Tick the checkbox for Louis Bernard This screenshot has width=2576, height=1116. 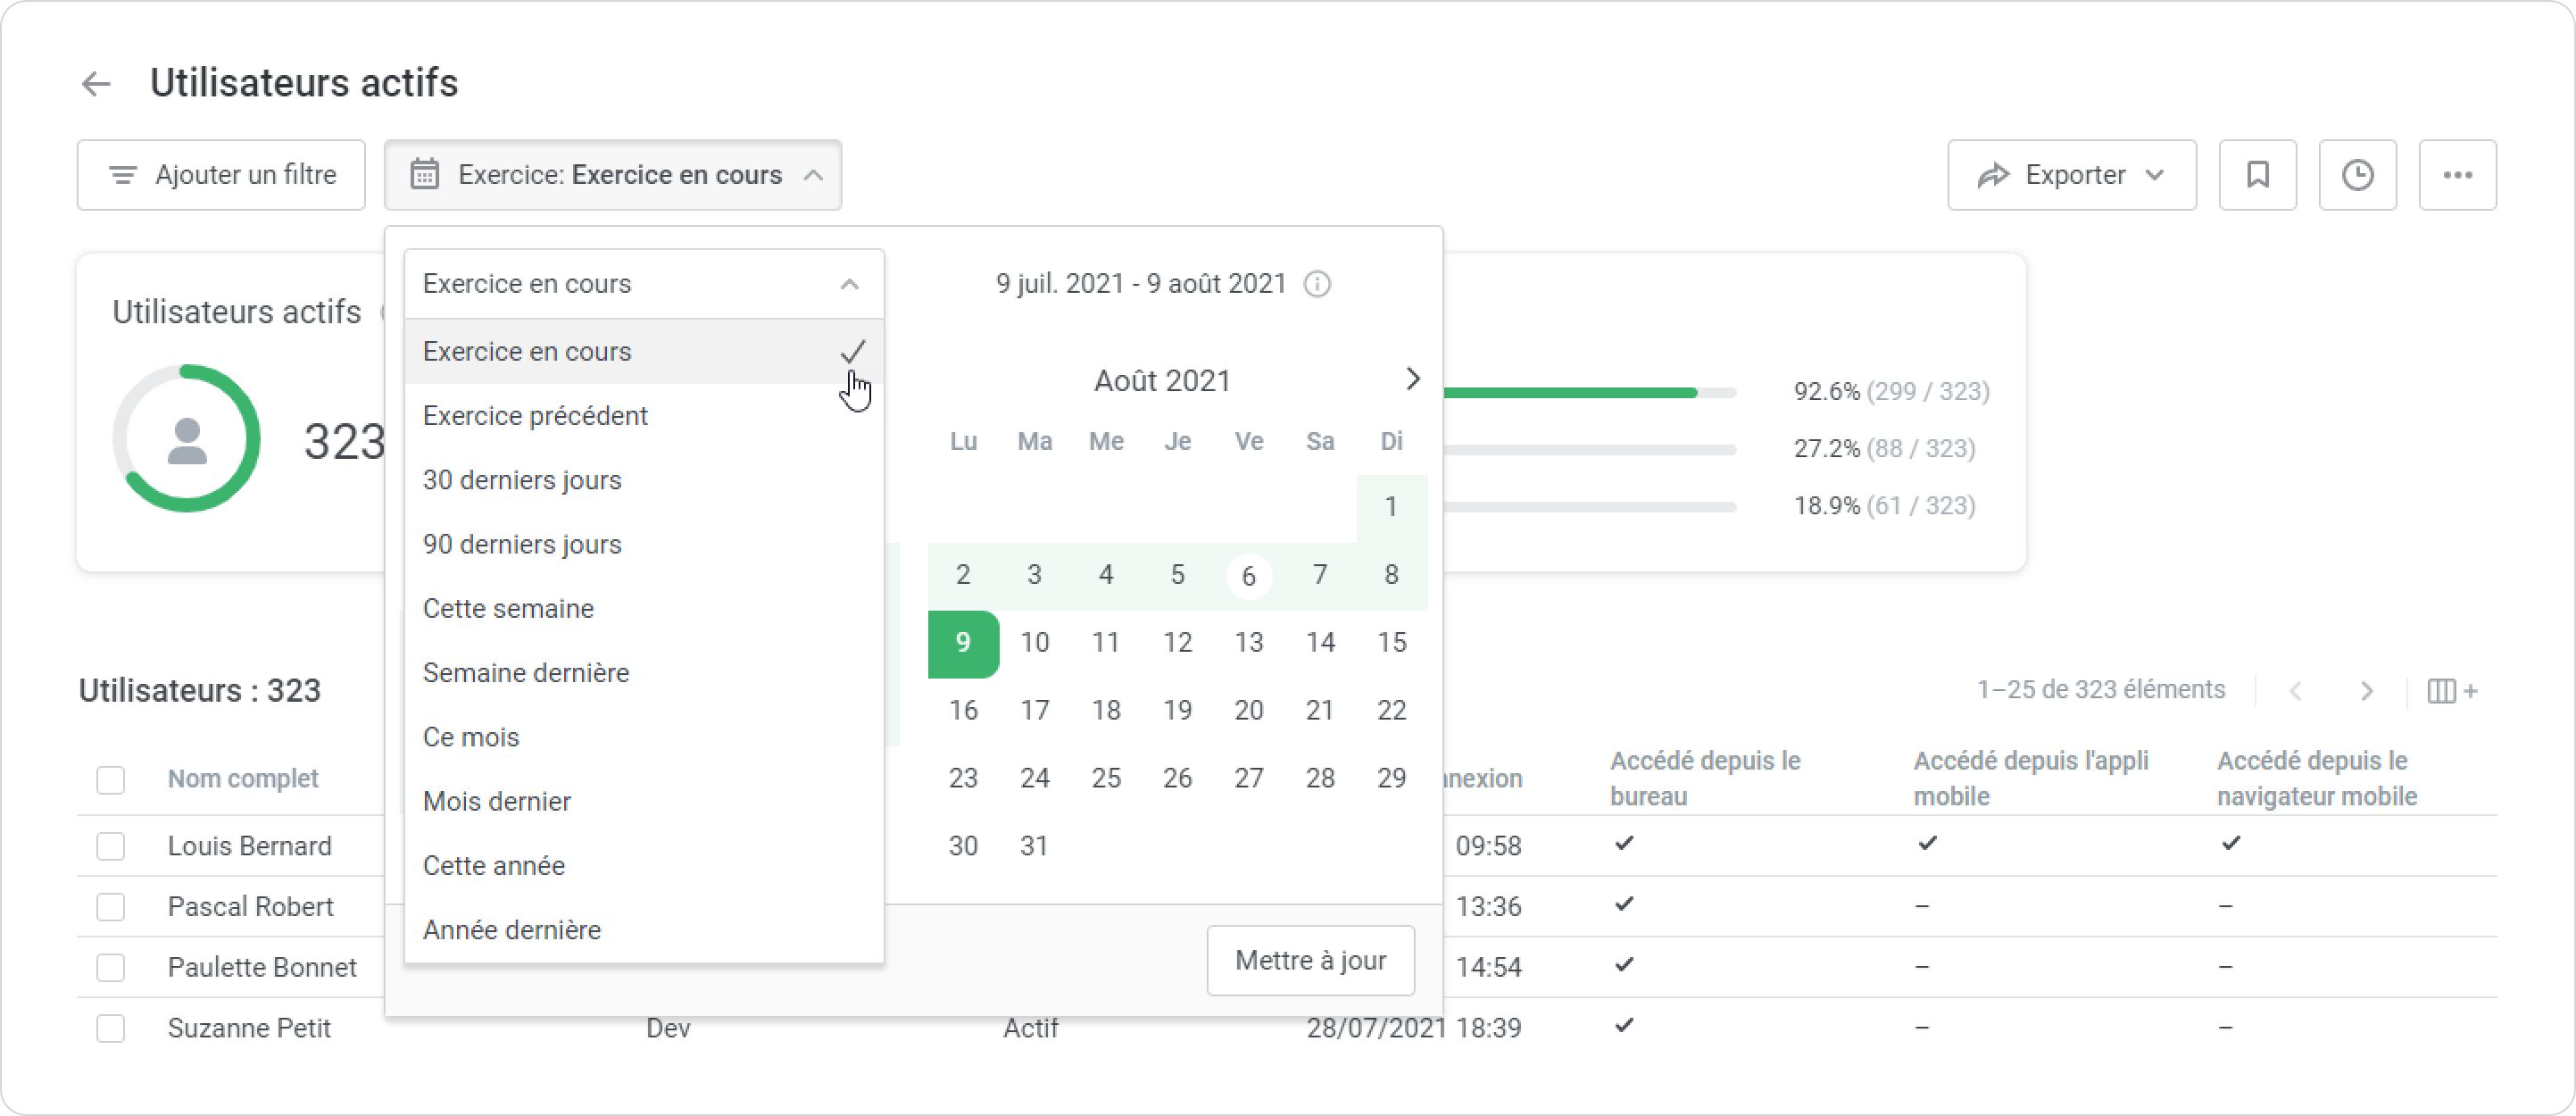pyautogui.click(x=110, y=846)
